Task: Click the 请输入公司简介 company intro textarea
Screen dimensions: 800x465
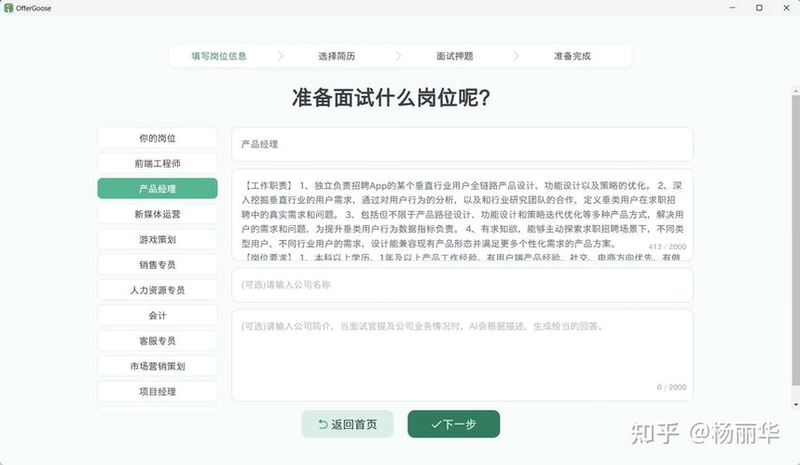Action: tap(462, 355)
